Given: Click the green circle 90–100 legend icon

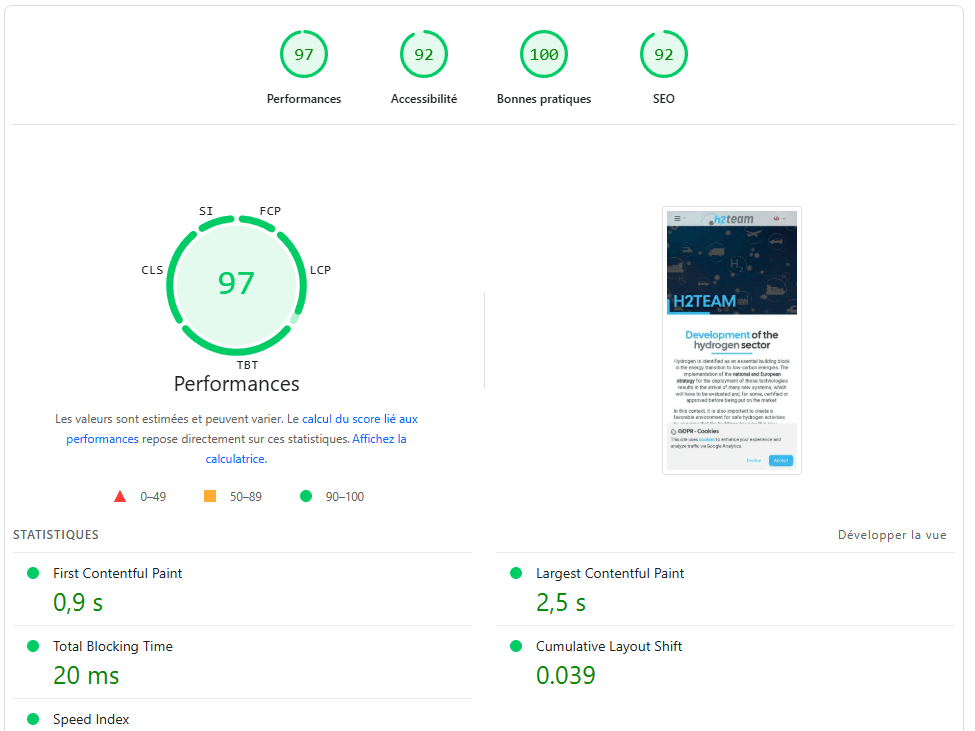Looking at the screenshot, I should tap(306, 496).
